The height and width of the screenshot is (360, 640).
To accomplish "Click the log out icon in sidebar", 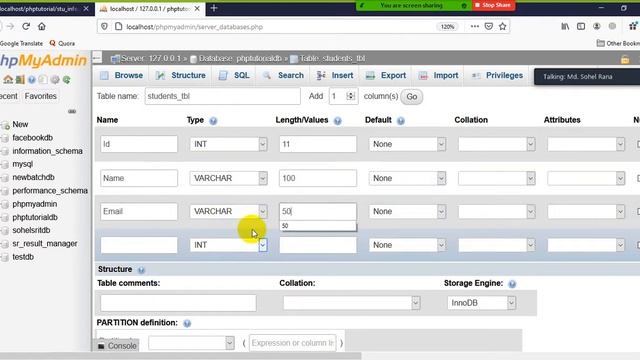I will click(20, 80).
